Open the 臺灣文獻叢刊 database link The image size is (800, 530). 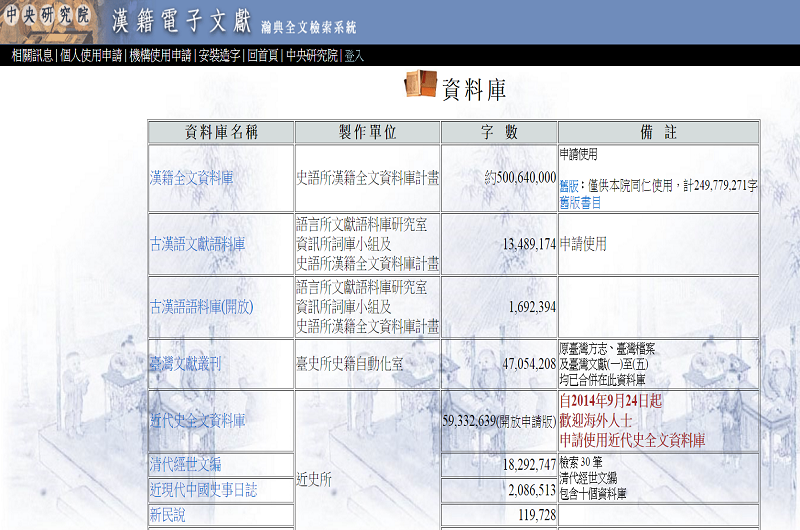[185, 364]
